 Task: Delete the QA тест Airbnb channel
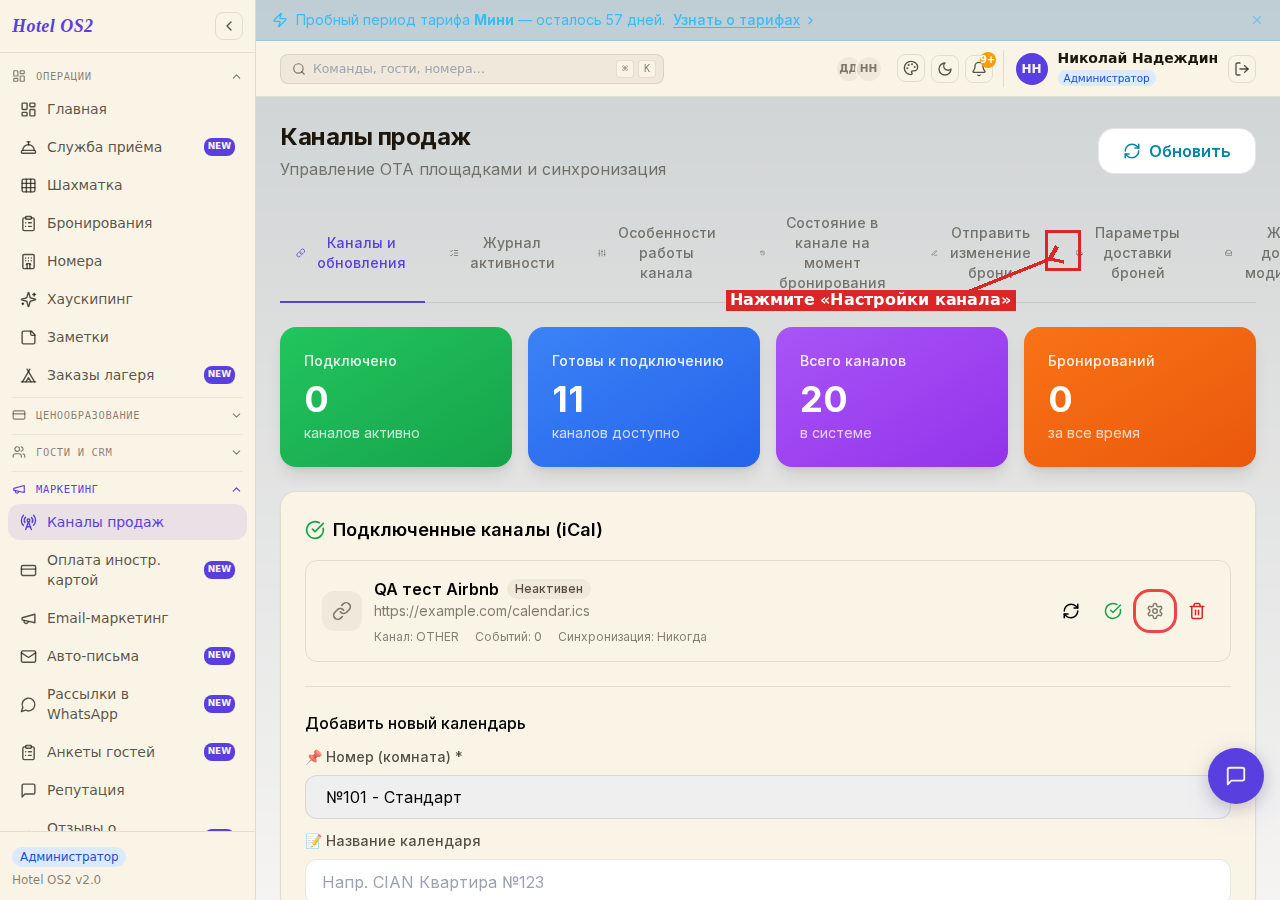1197,611
